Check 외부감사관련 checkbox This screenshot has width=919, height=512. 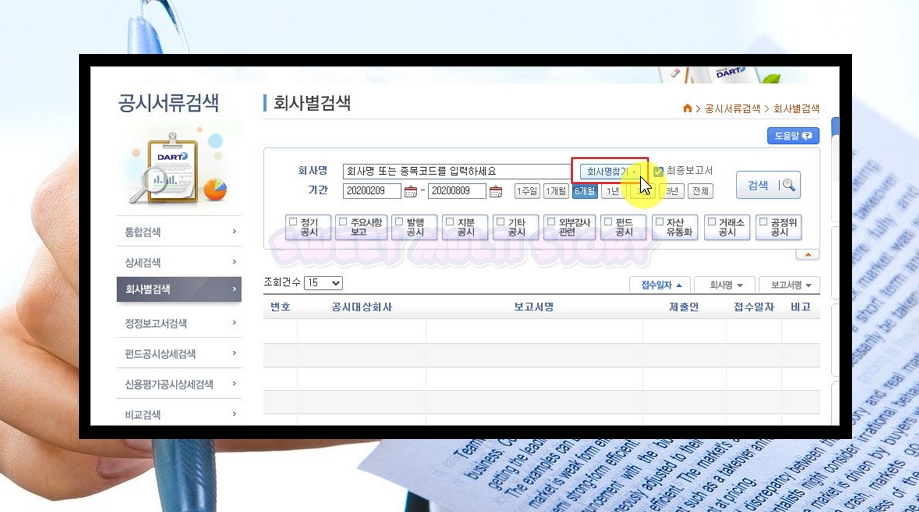[551, 222]
